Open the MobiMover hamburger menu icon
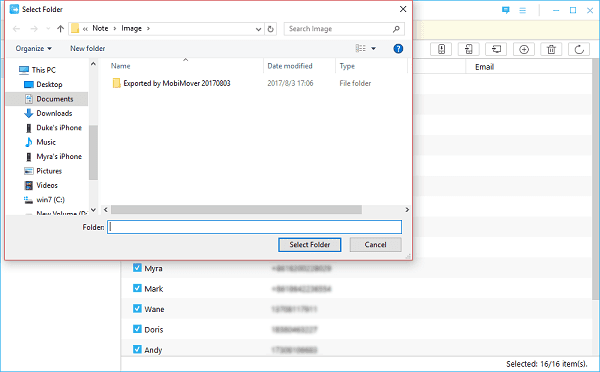Viewport: 600px width, 372px height. pos(522,10)
